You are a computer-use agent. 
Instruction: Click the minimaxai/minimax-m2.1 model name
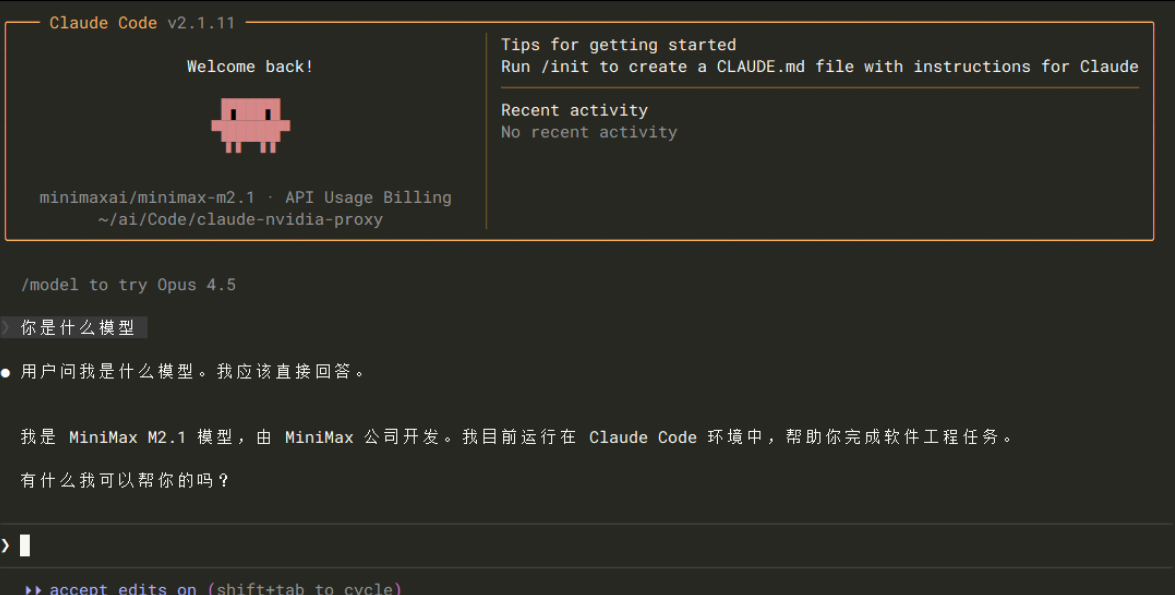coord(147,197)
